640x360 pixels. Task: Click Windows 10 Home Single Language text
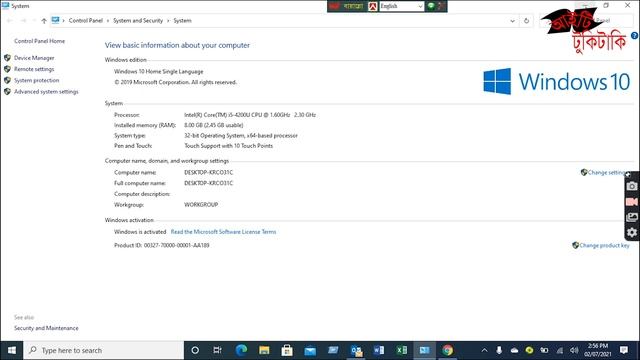click(x=159, y=71)
